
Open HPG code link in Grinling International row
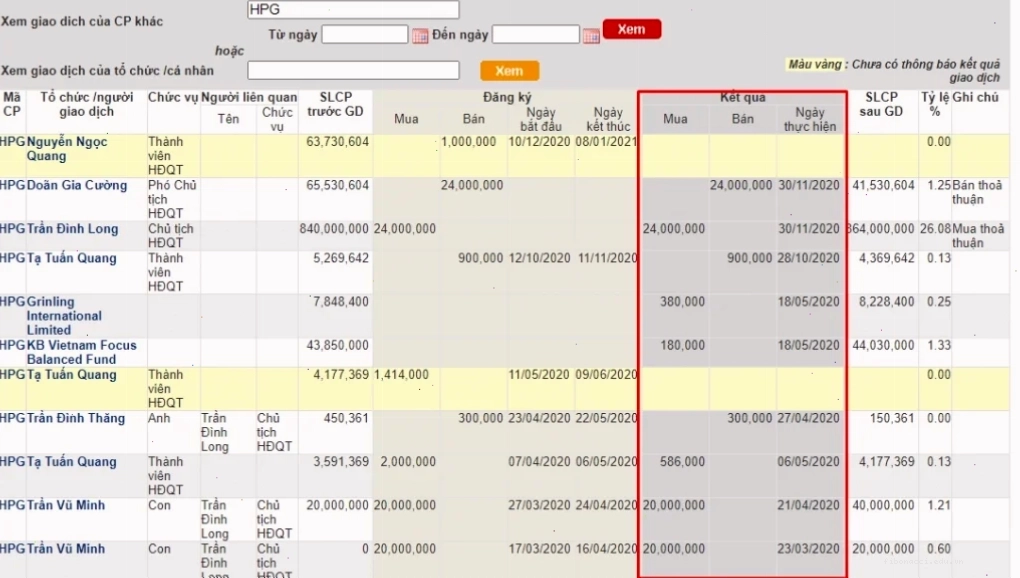point(12,302)
